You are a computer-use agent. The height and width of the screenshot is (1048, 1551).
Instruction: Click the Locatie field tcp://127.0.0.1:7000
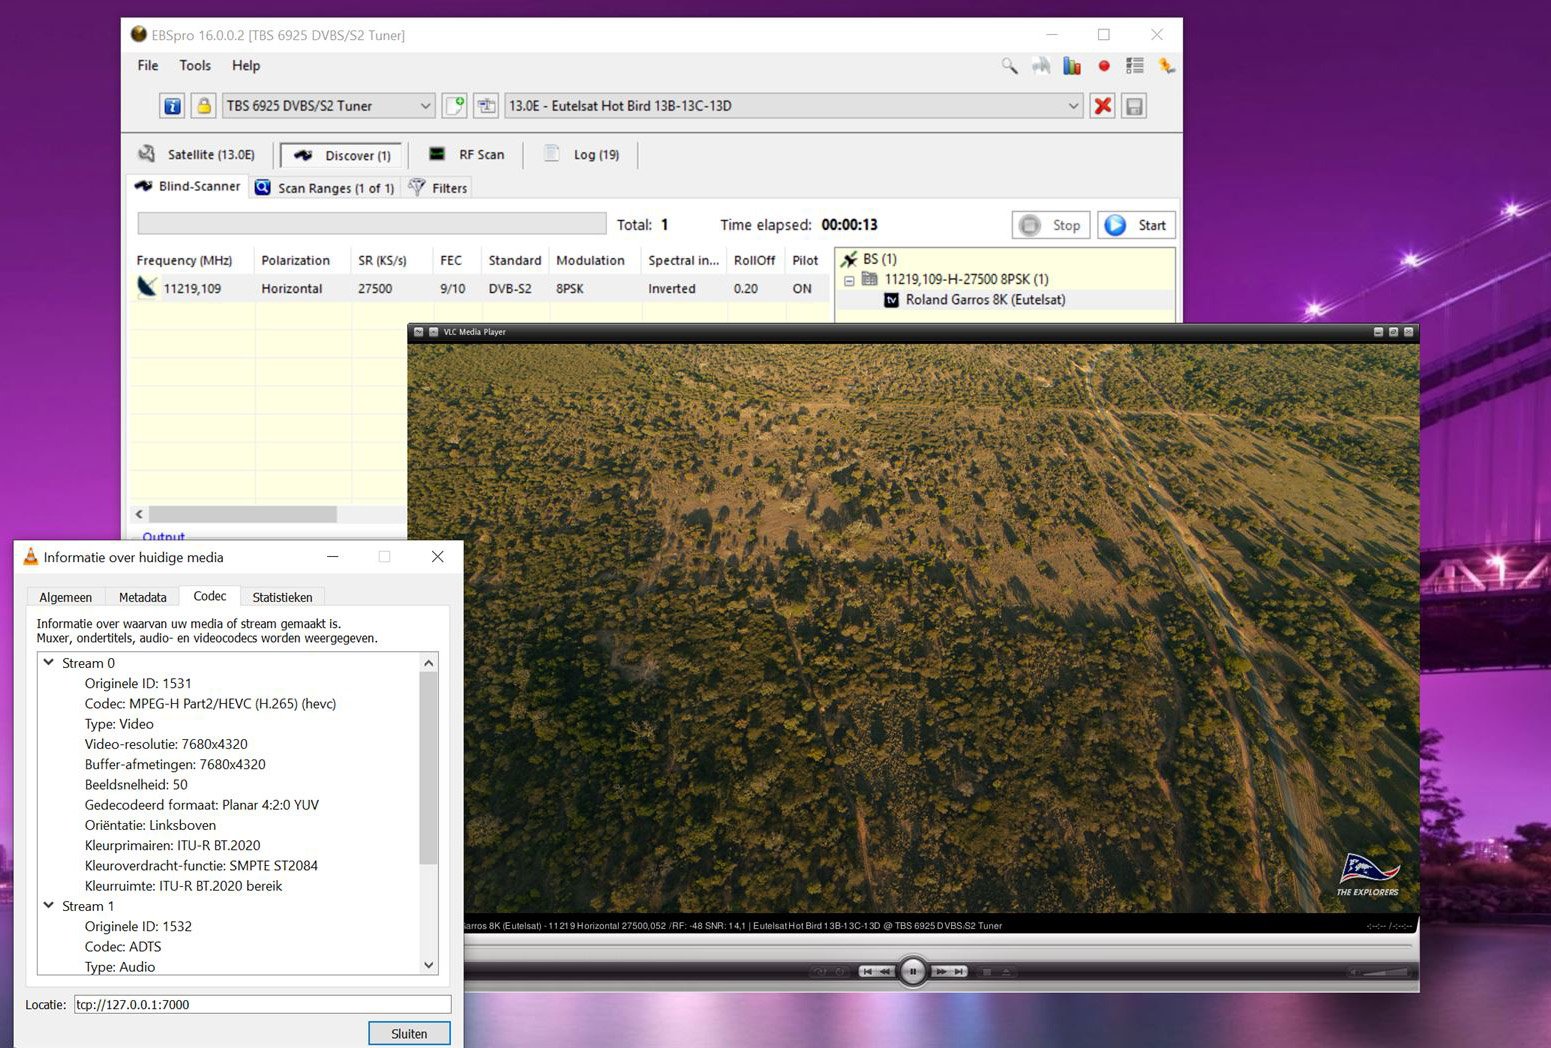coord(262,1004)
